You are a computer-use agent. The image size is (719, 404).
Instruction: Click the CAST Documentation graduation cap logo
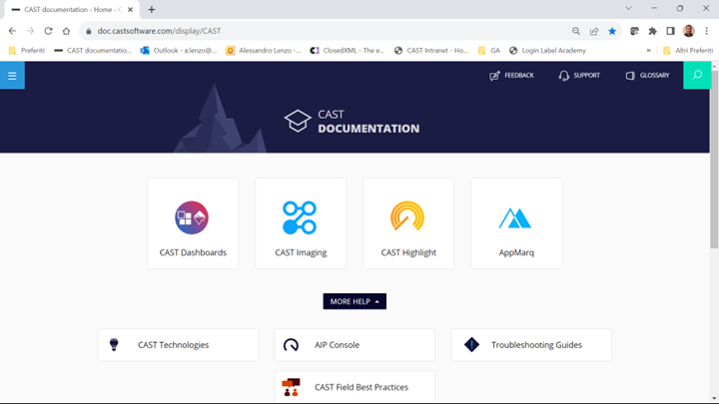click(298, 122)
